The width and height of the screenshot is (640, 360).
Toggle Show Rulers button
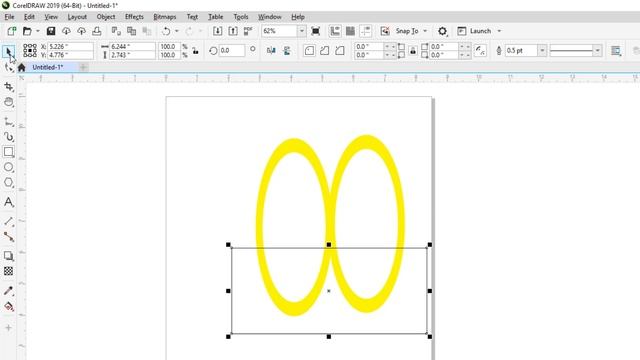click(335, 31)
